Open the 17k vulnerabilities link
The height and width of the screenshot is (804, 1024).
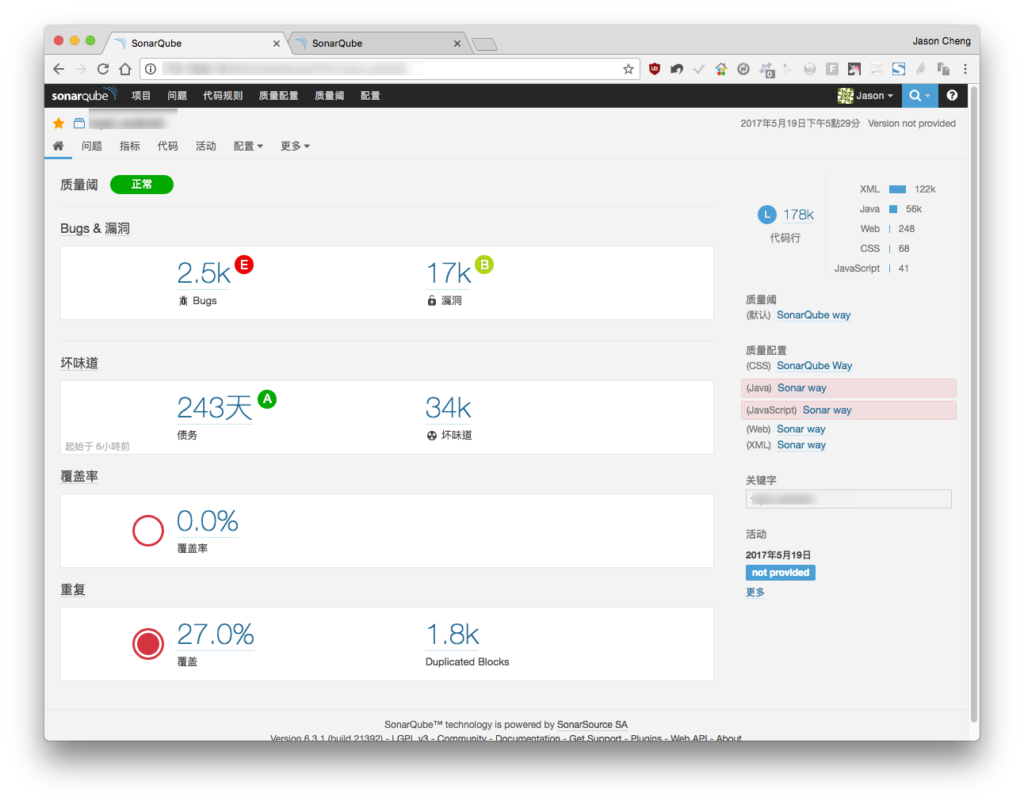click(x=449, y=274)
